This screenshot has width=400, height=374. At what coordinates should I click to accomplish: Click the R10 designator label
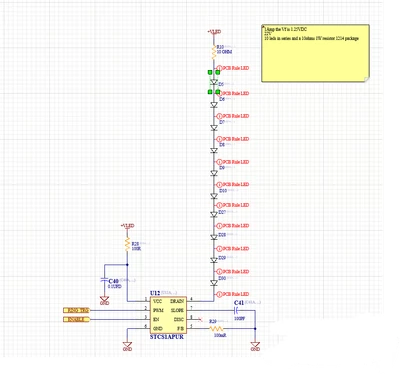coord(220,47)
